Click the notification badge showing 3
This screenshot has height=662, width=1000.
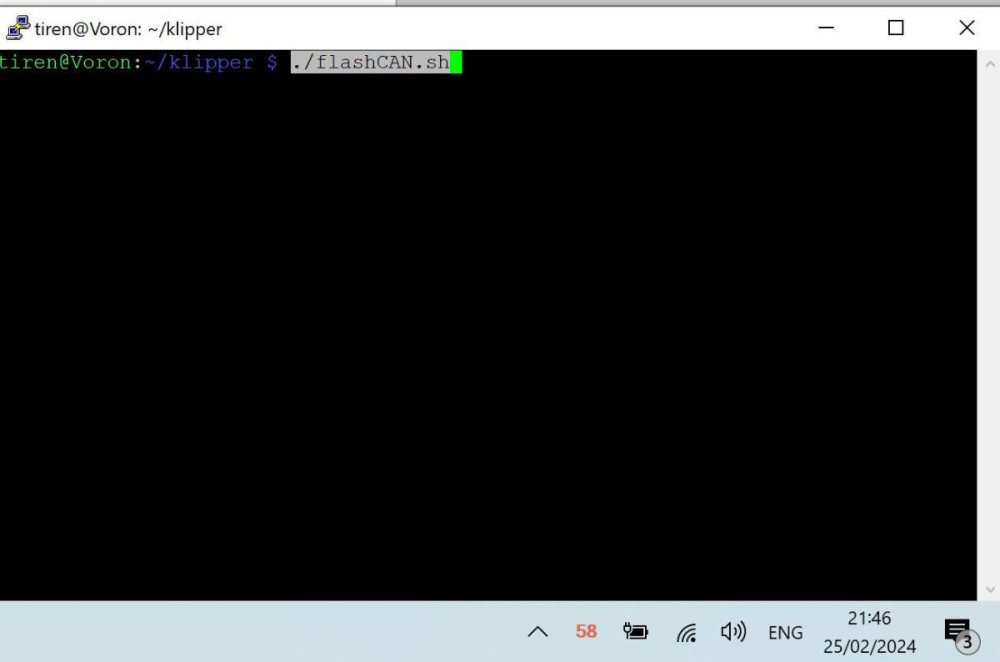point(966,643)
